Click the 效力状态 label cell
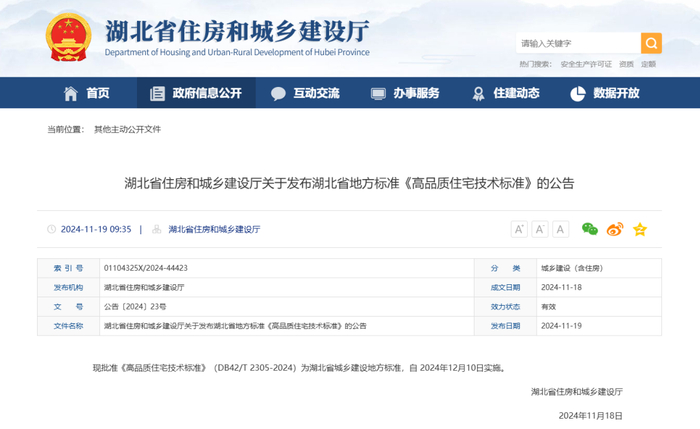This screenshot has width=700, height=429. point(505,307)
